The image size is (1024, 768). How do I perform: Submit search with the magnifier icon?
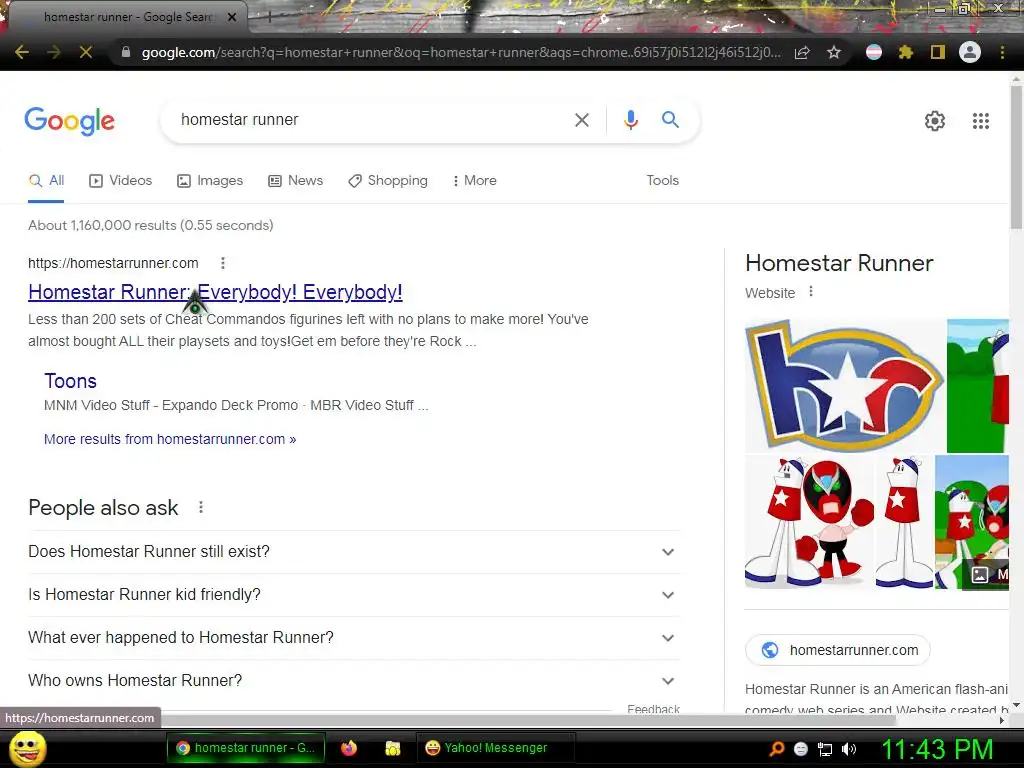tap(670, 120)
